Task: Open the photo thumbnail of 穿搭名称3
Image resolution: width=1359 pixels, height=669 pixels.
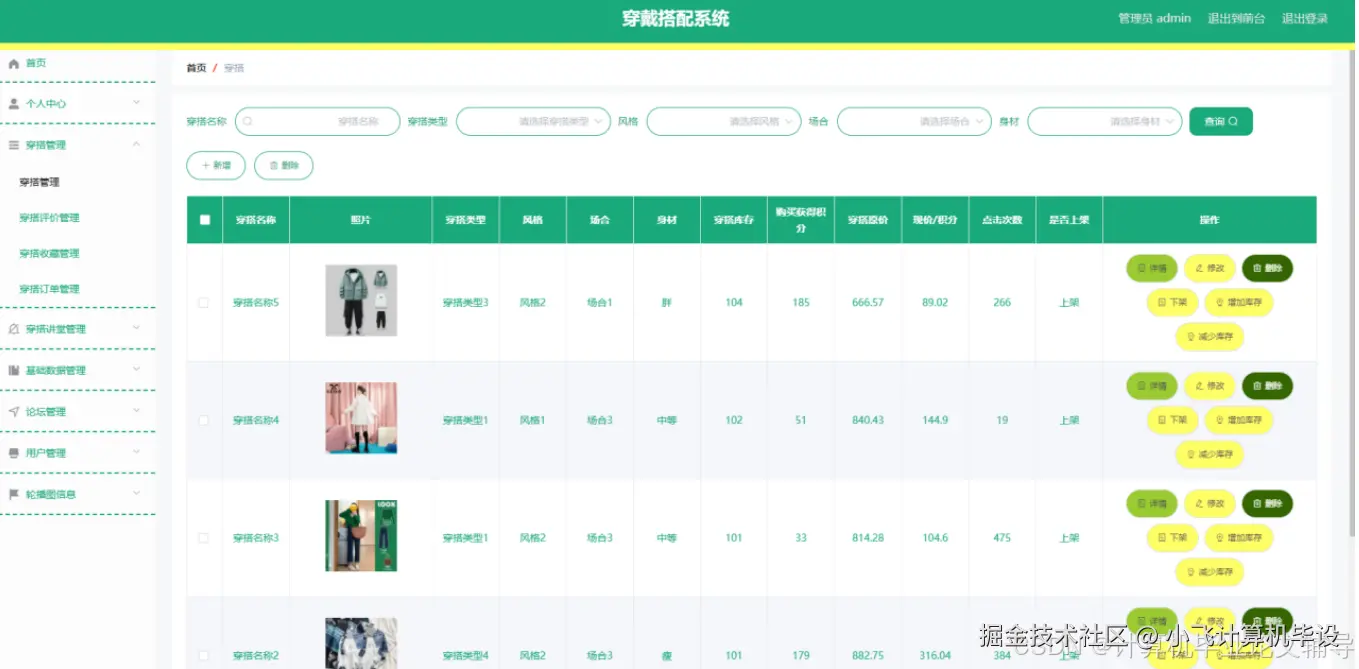Action: pyautogui.click(x=361, y=536)
